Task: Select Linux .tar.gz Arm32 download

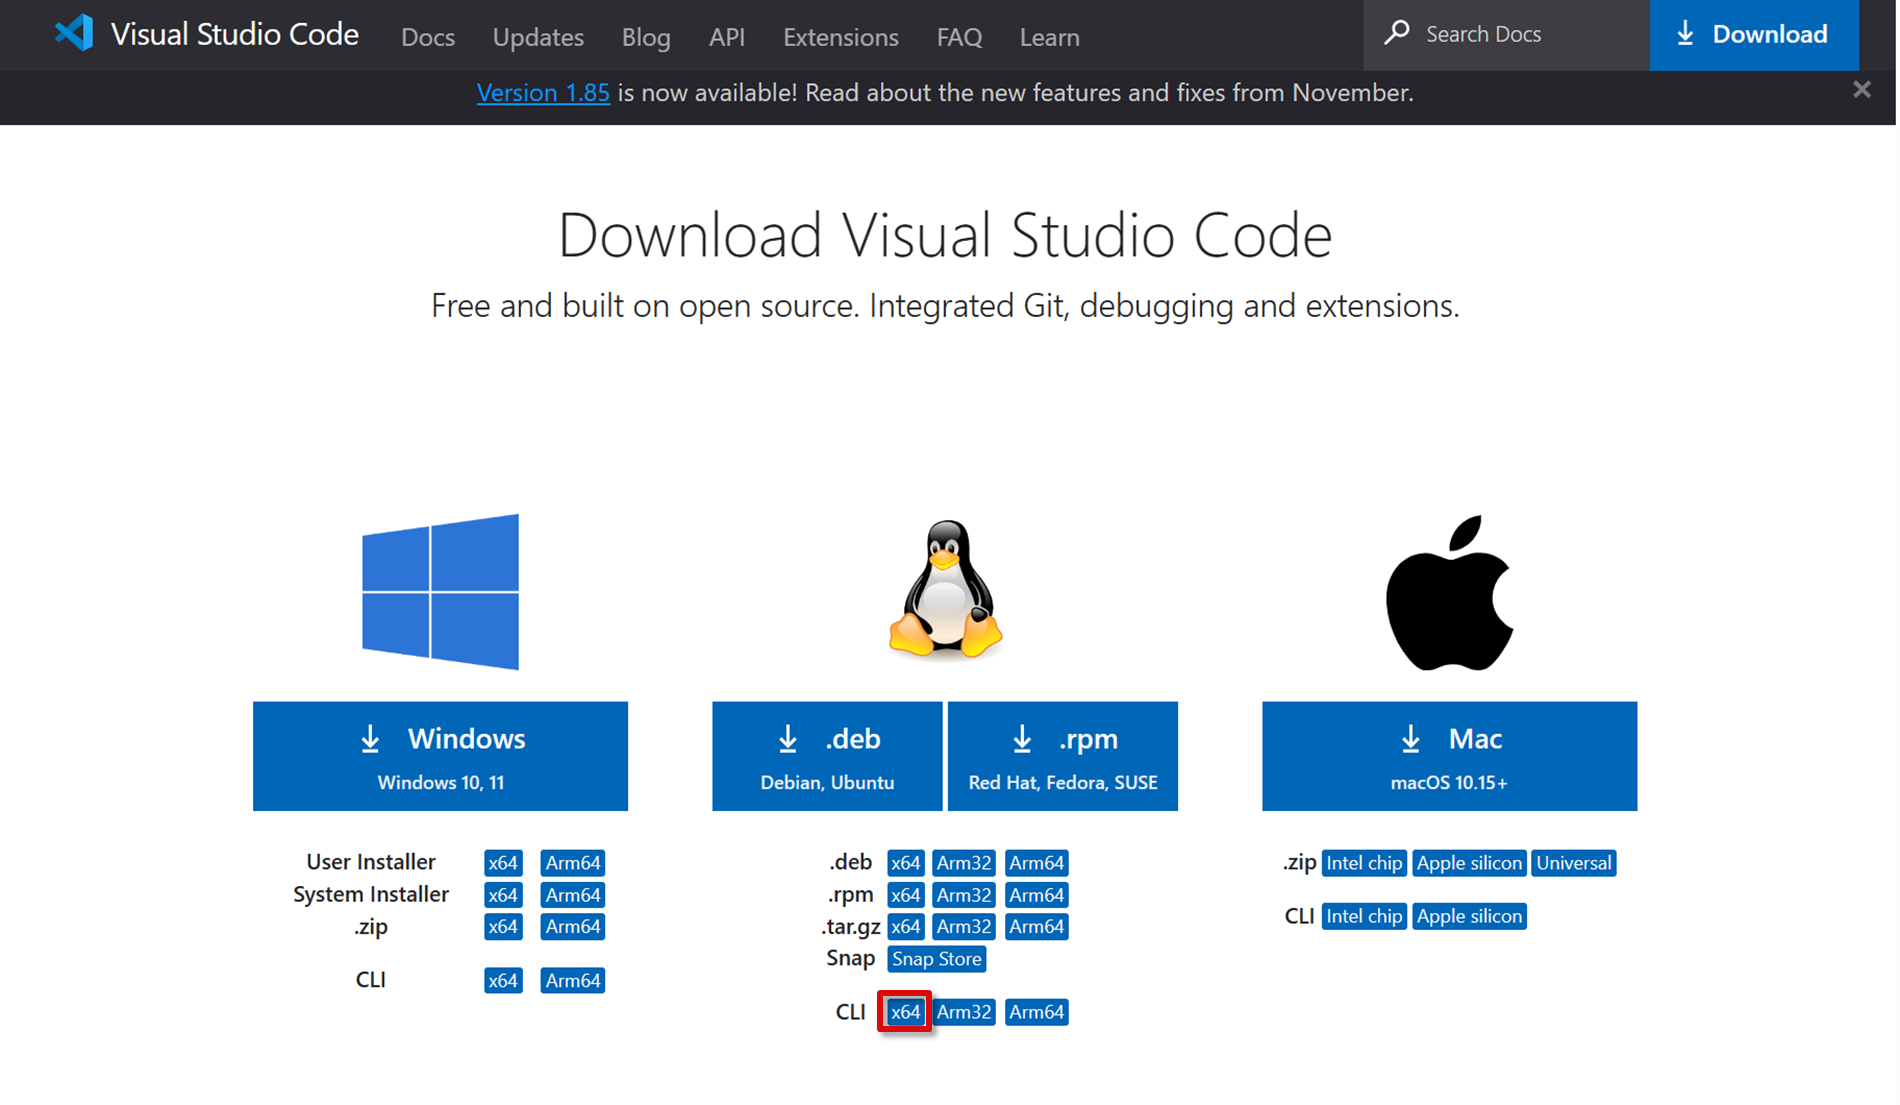Action: tap(964, 927)
